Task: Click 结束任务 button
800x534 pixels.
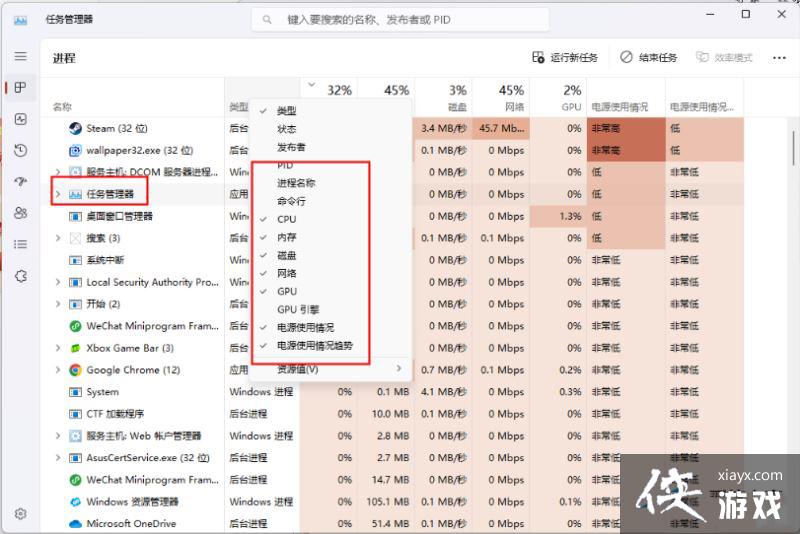Action: [648, 58]
